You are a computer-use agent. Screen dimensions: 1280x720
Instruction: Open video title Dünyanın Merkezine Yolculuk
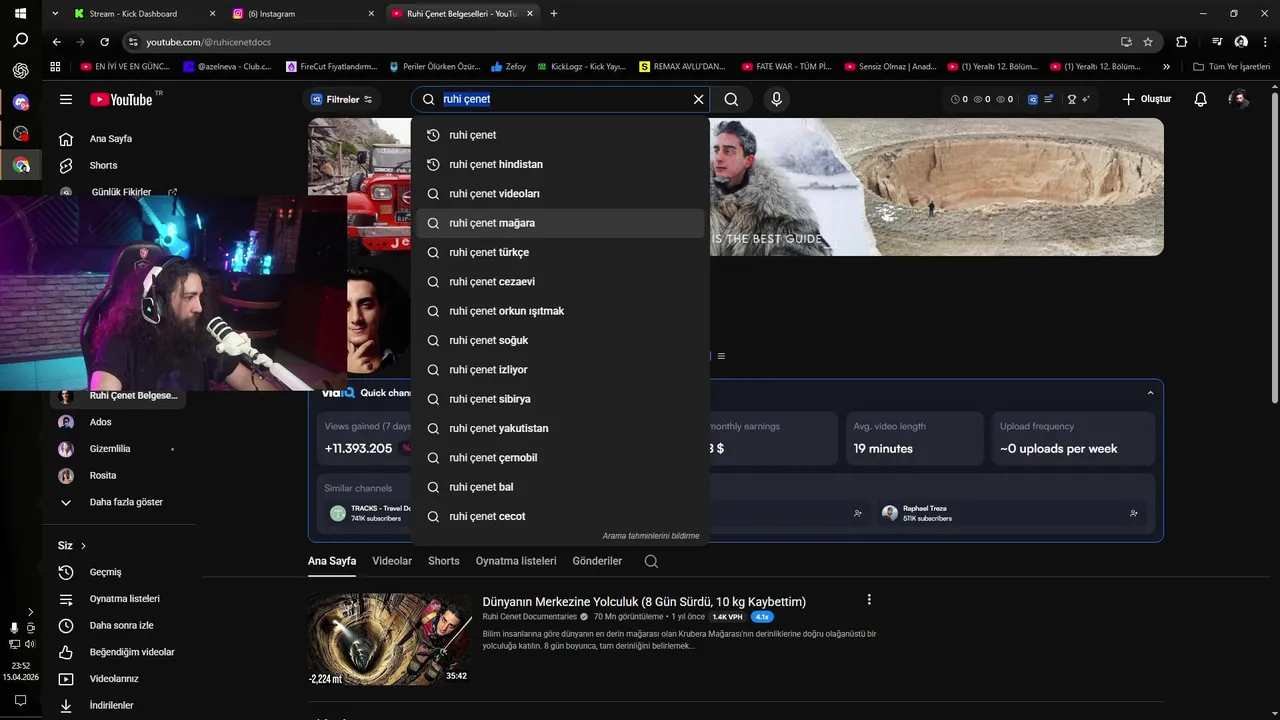(644, 602)
